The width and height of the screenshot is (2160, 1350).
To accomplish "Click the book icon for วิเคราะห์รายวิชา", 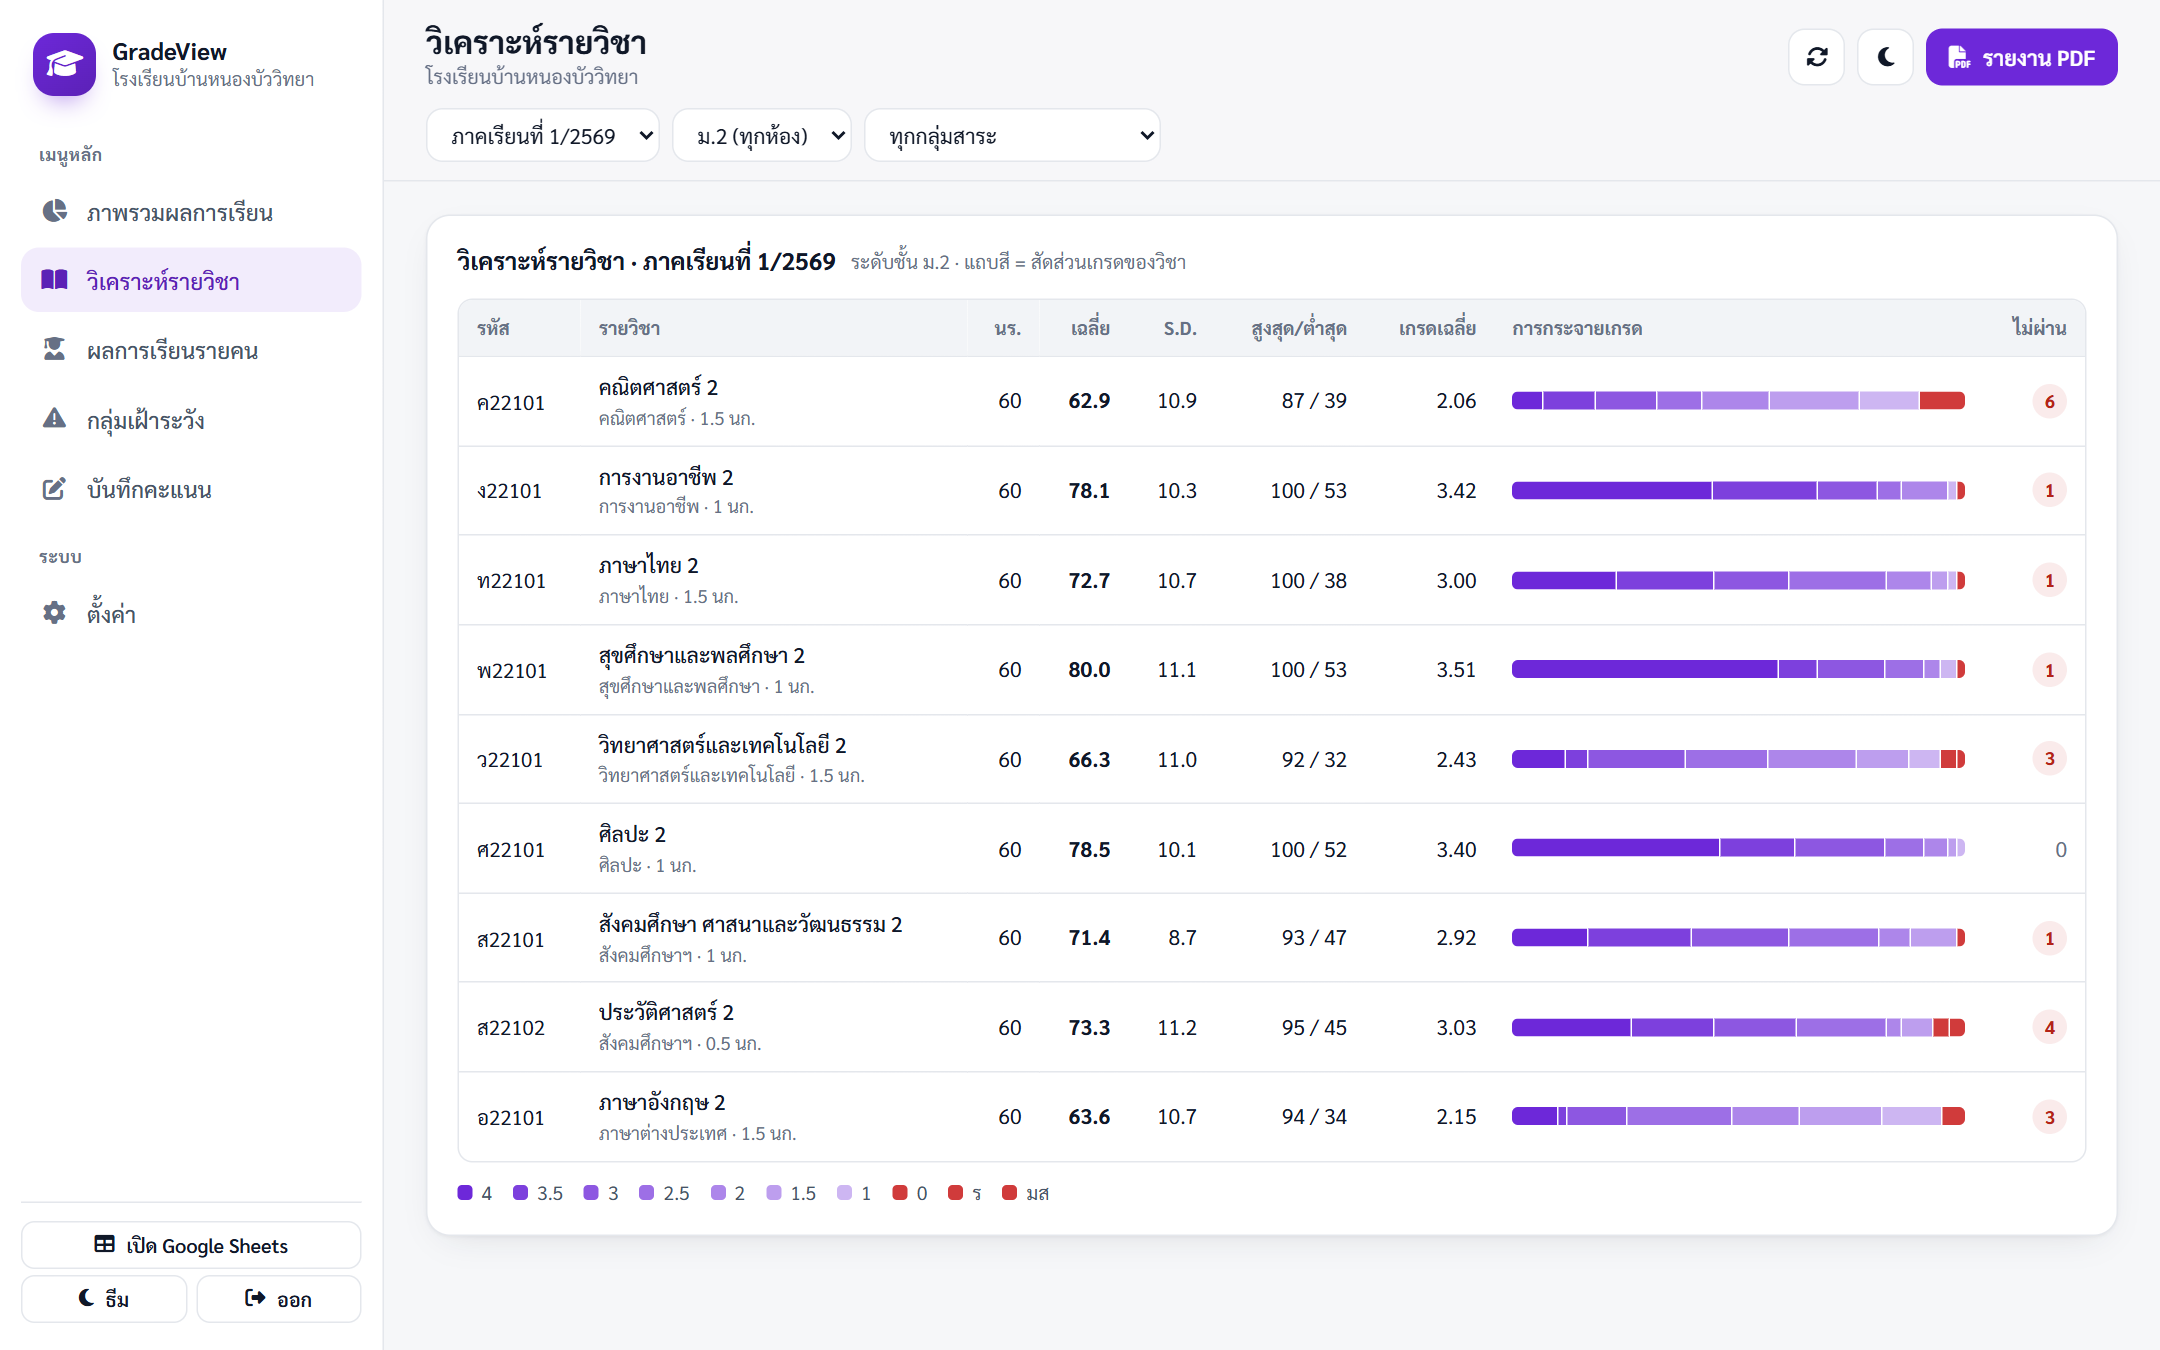I will pyautogui.click(x=54, y=280).
